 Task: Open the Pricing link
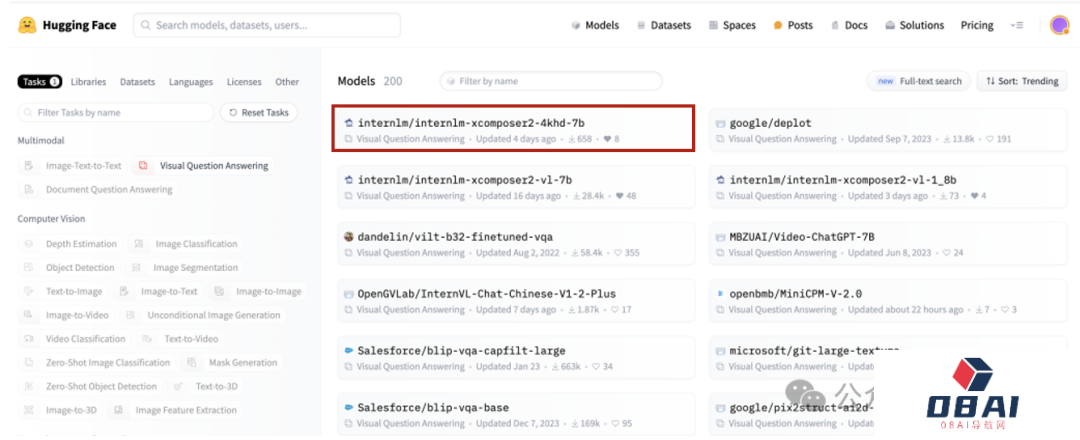point(977,26)
